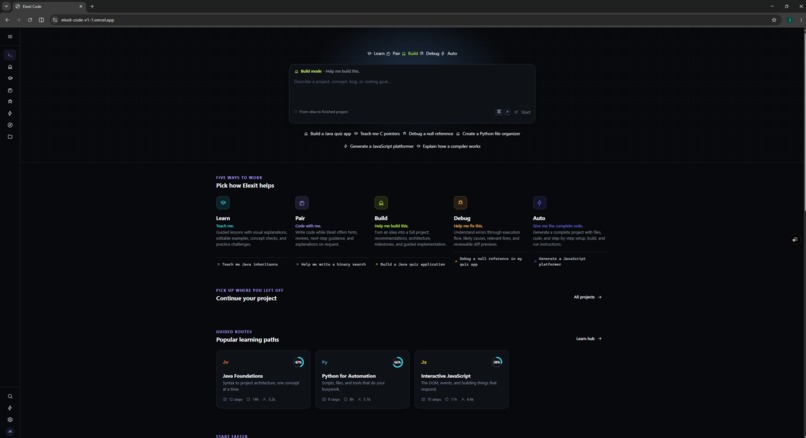Click the Jv badge on Java Foundations
This screenshot has width=806, height=438.
[x=225, y=362]
